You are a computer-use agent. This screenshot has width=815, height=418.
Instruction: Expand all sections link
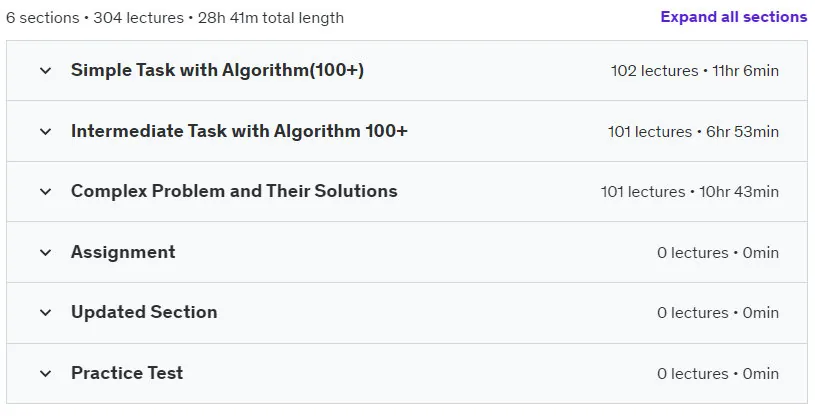pos(733,17)
